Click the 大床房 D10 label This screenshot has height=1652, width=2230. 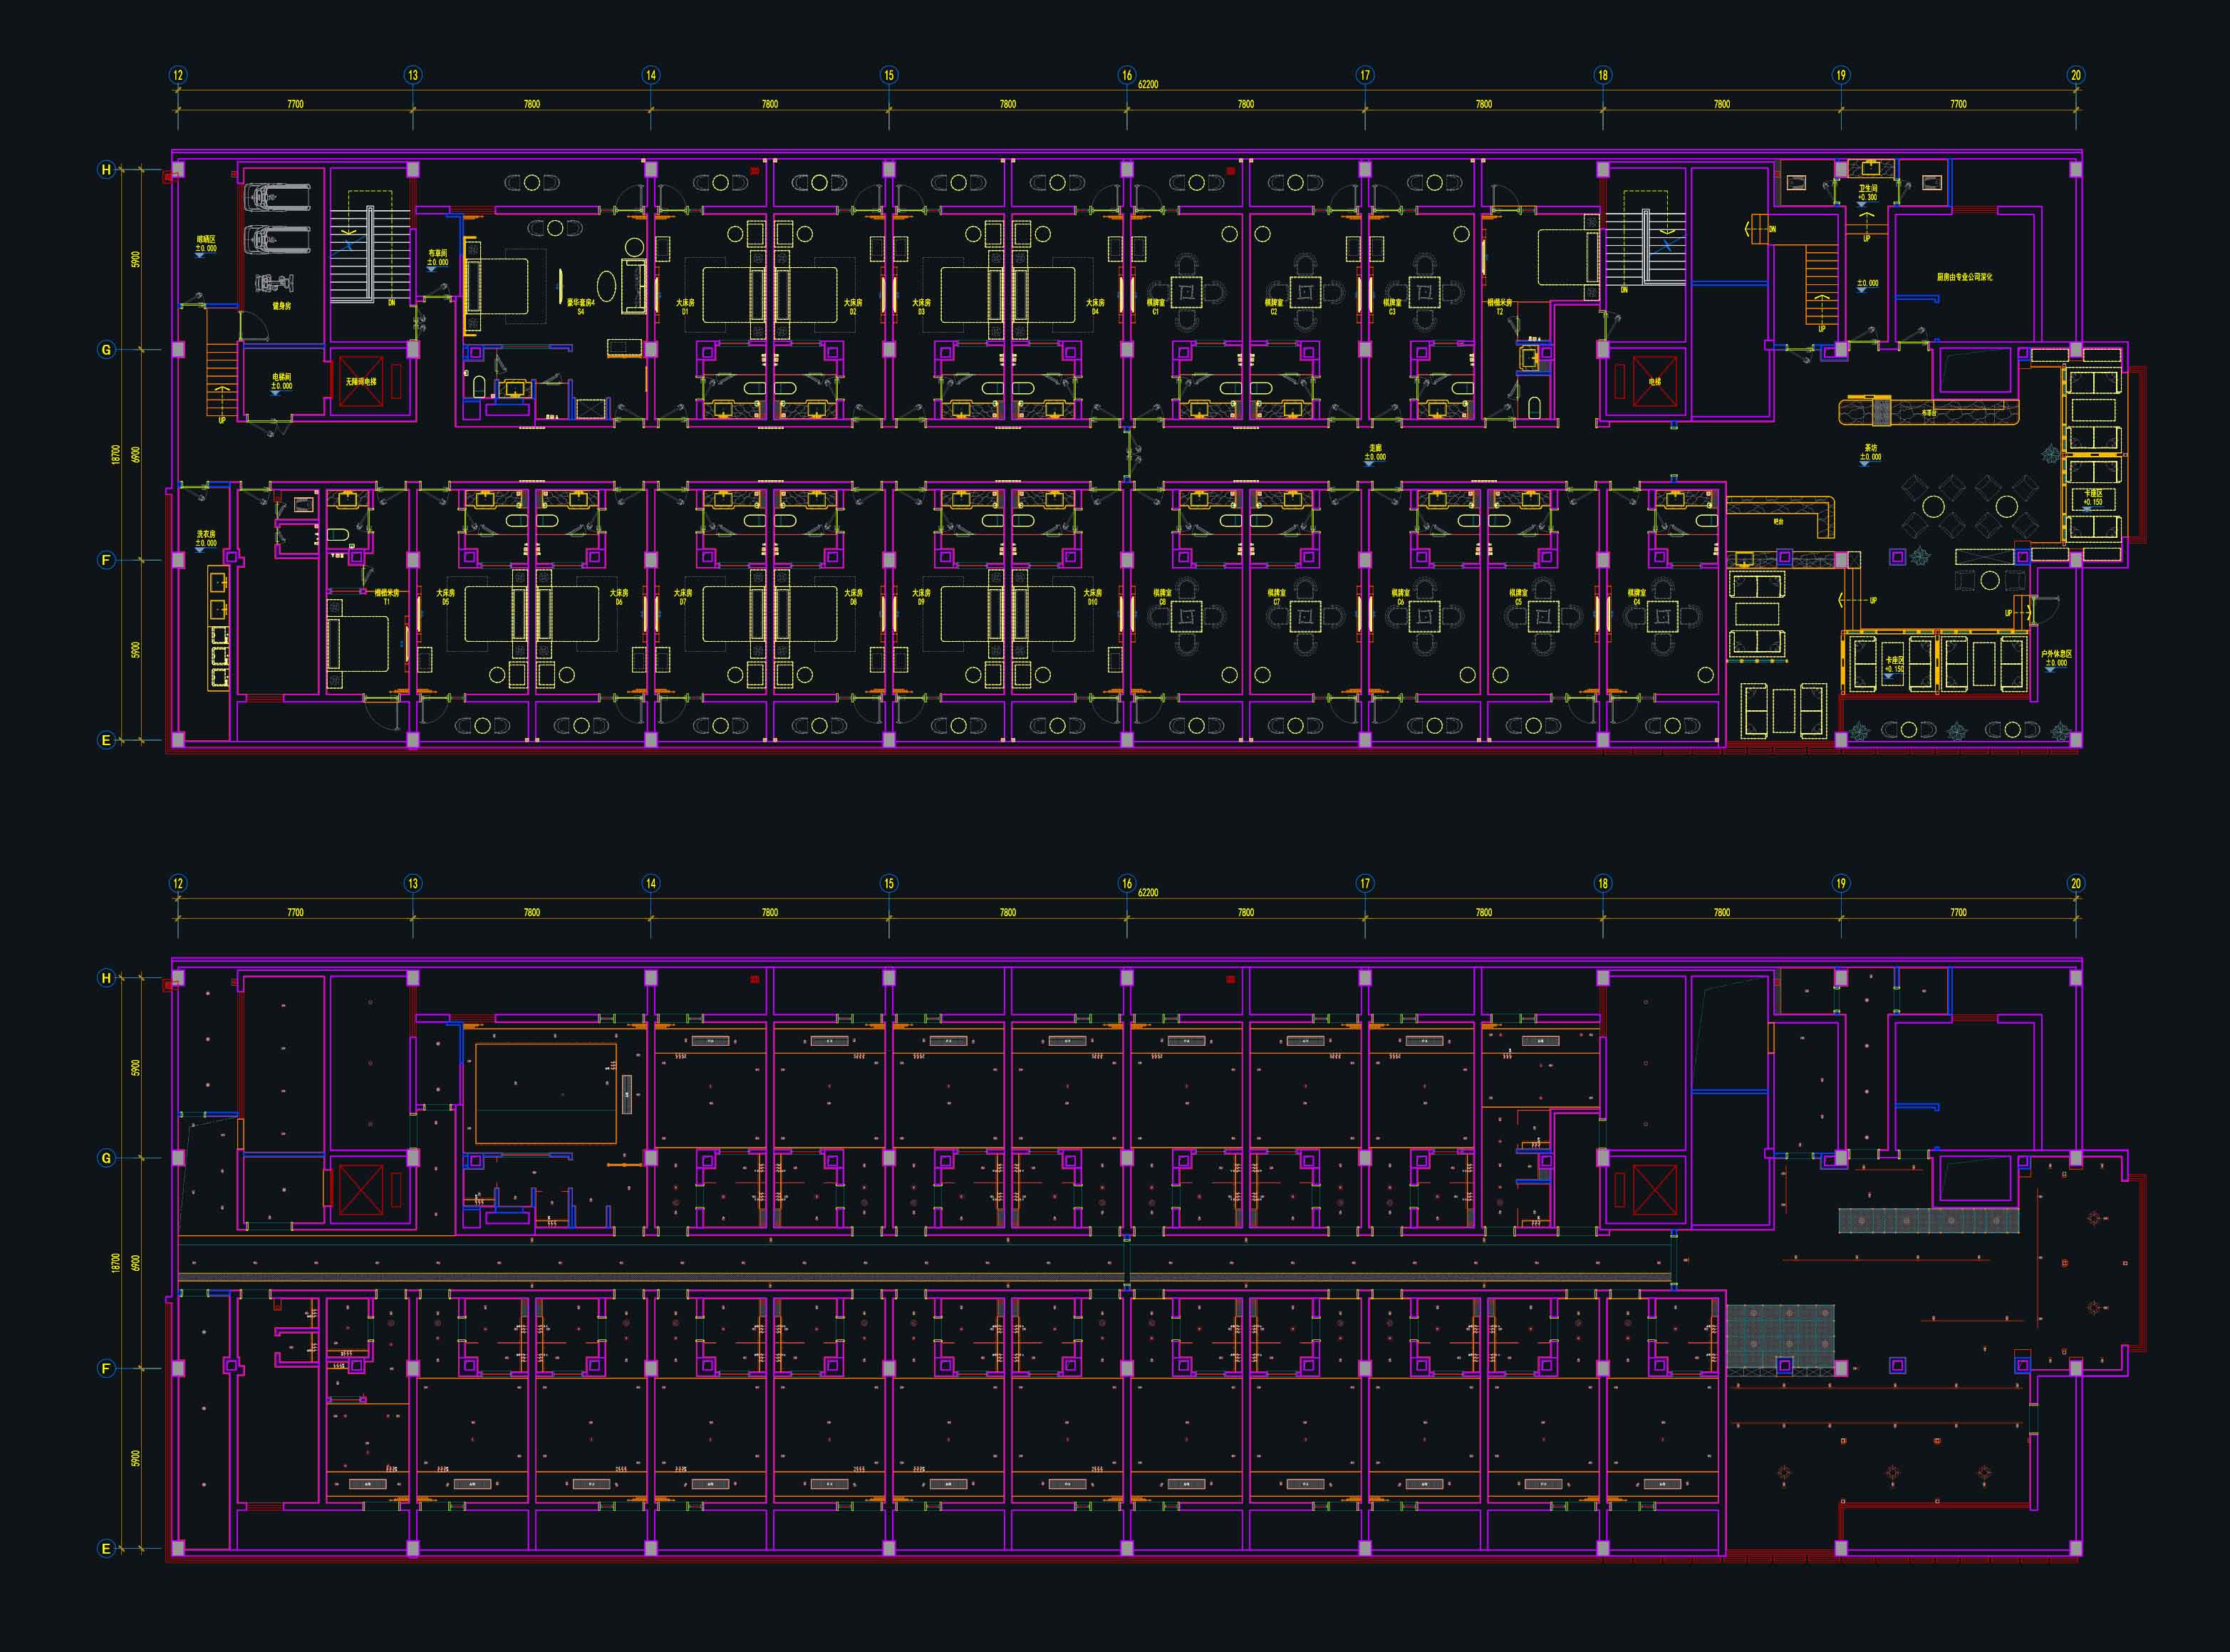click(x=1093, y=597)
